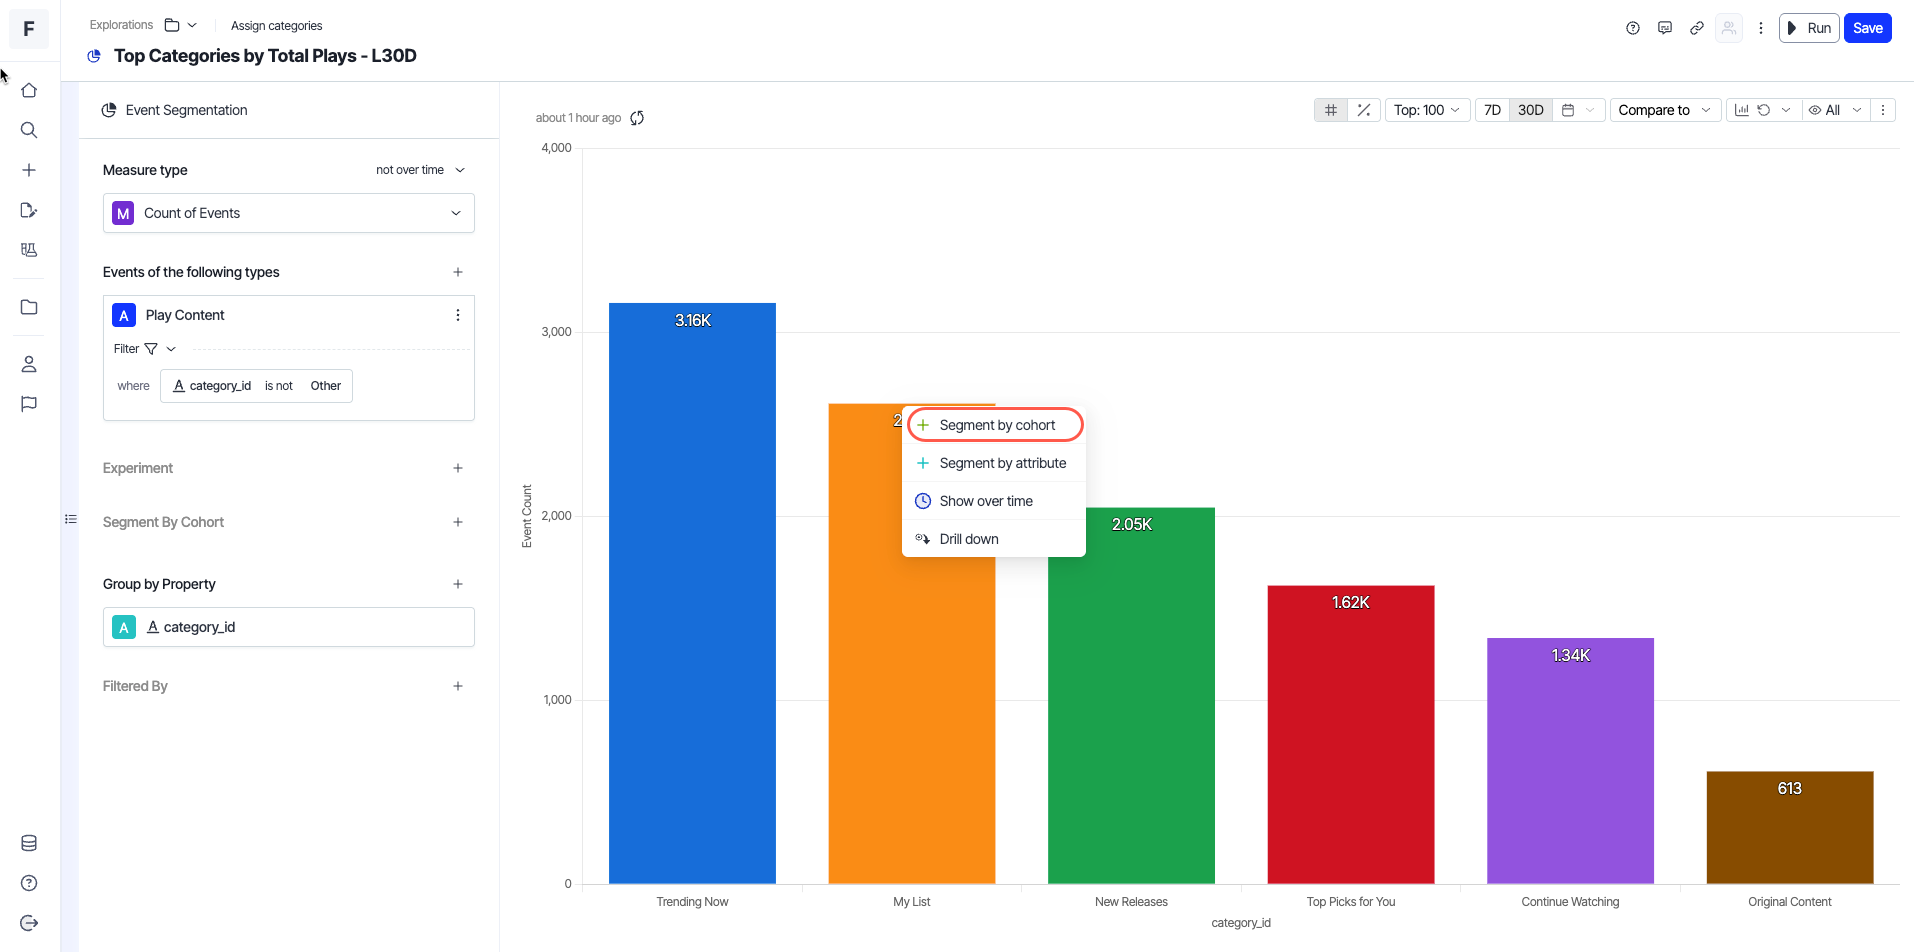
Task: Select Show over time menu option
Action: point(986,501)
